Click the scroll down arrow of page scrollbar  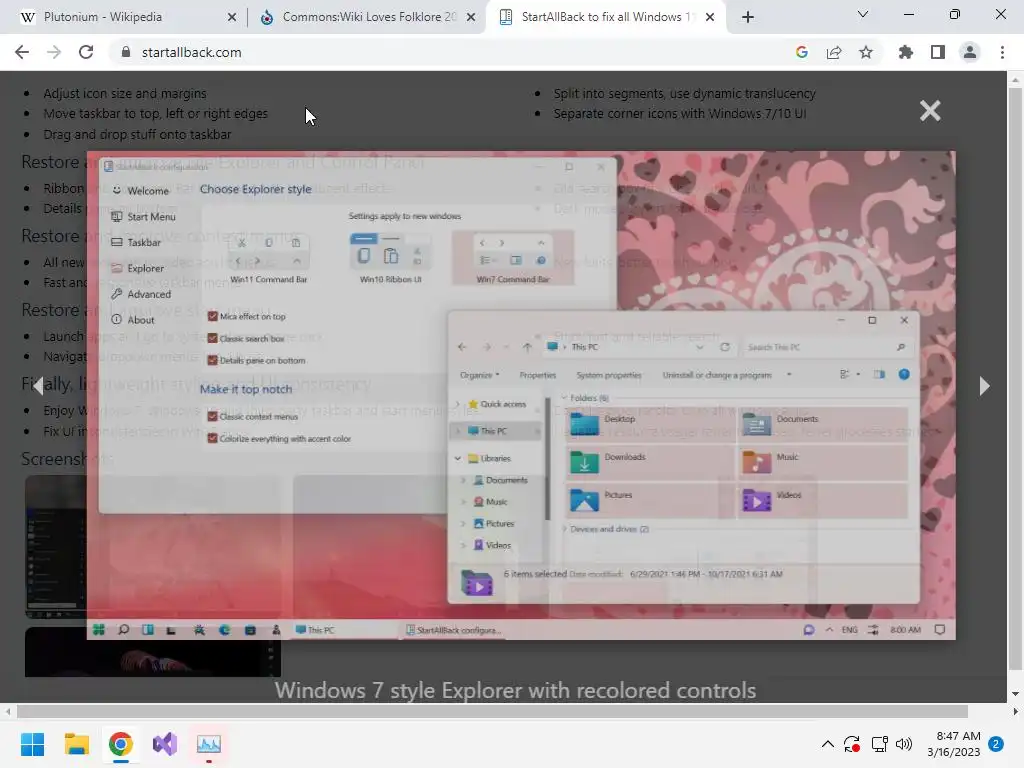point(1015,694)
